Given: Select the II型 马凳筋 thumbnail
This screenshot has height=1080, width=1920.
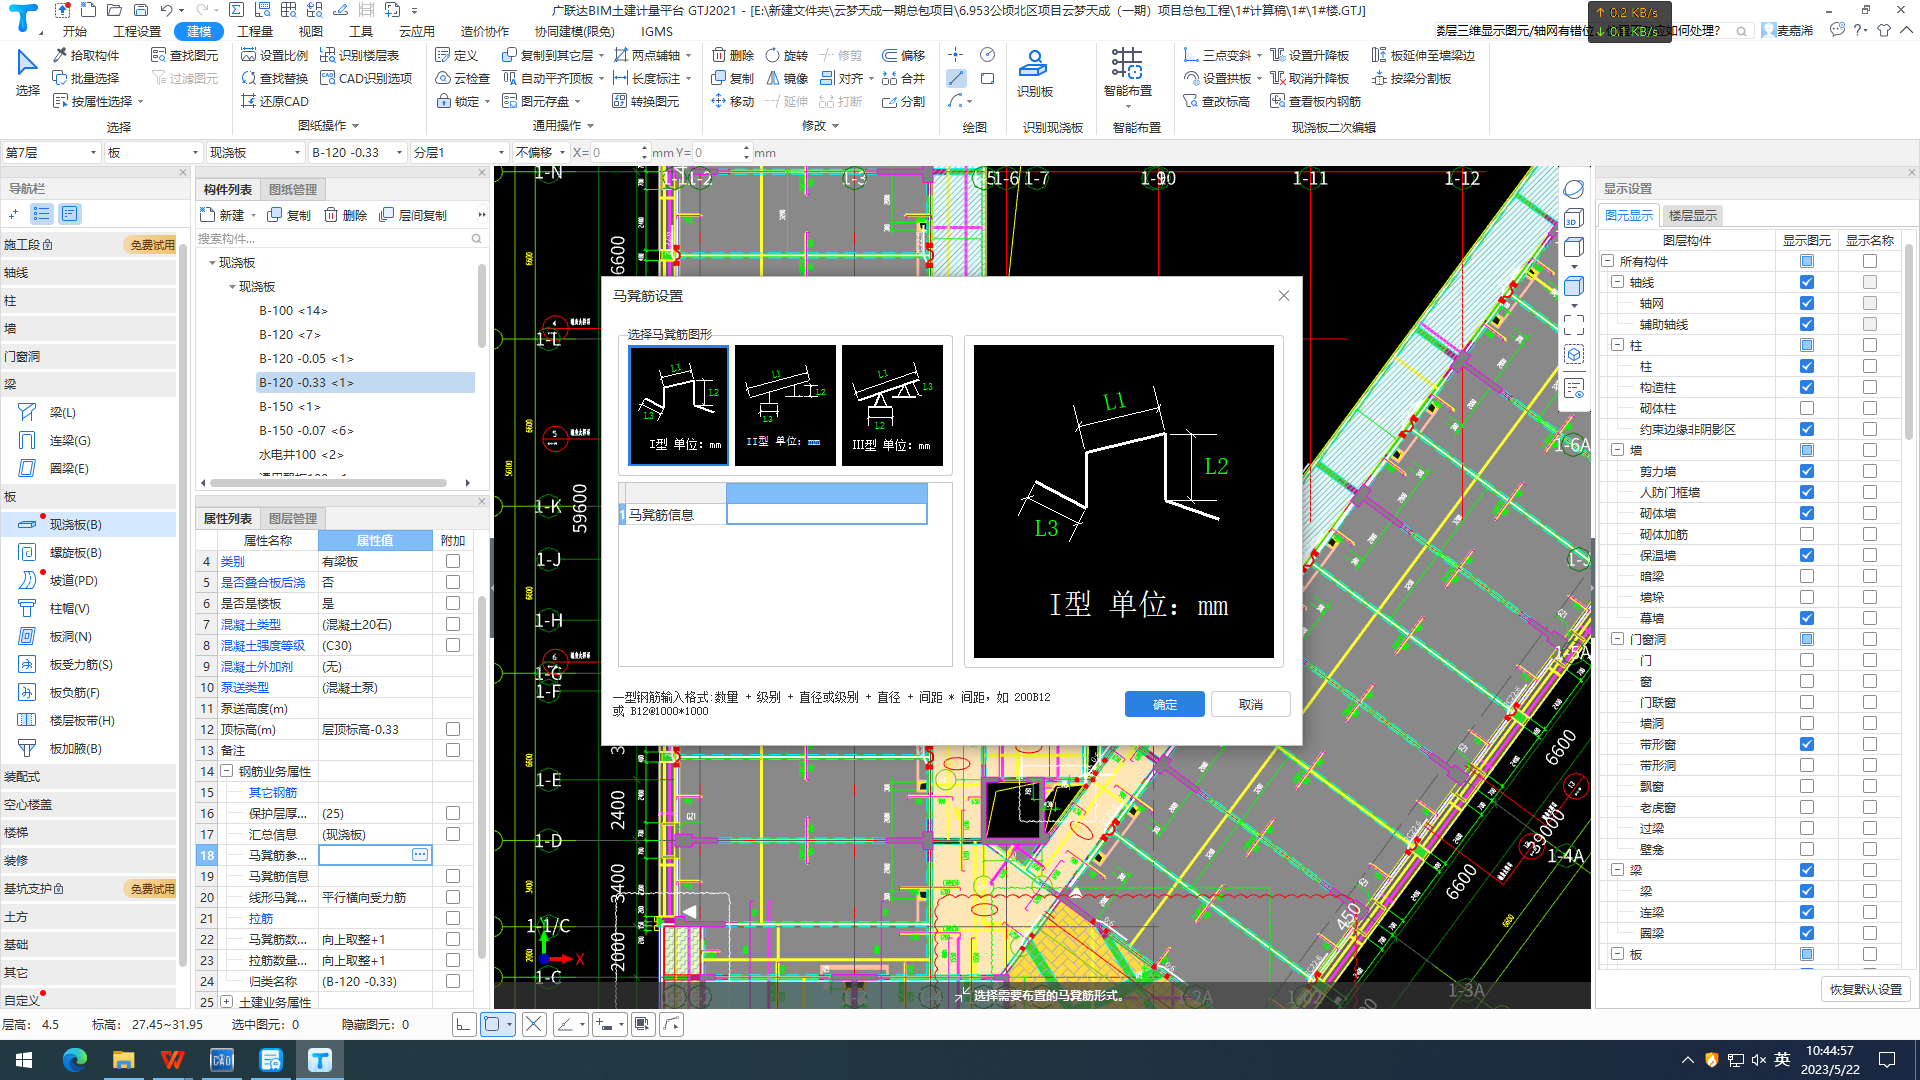Looking at the screenshot, I should [x=785, y=404].
